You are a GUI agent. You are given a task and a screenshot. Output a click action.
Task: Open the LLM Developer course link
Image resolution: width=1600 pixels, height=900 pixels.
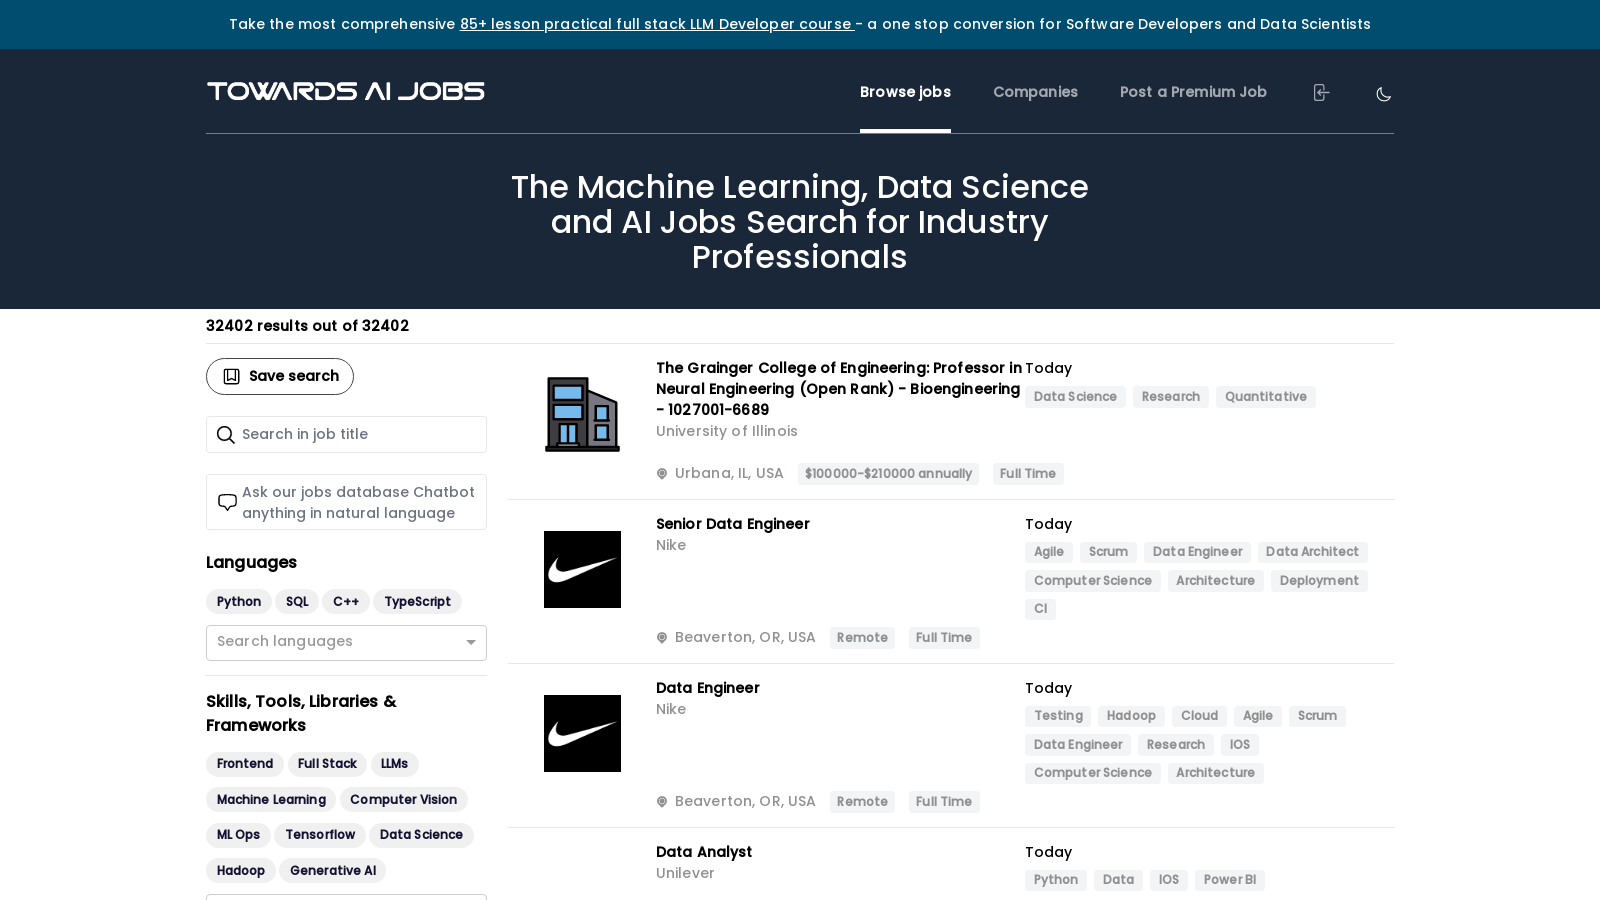click(x=656, y=24)
